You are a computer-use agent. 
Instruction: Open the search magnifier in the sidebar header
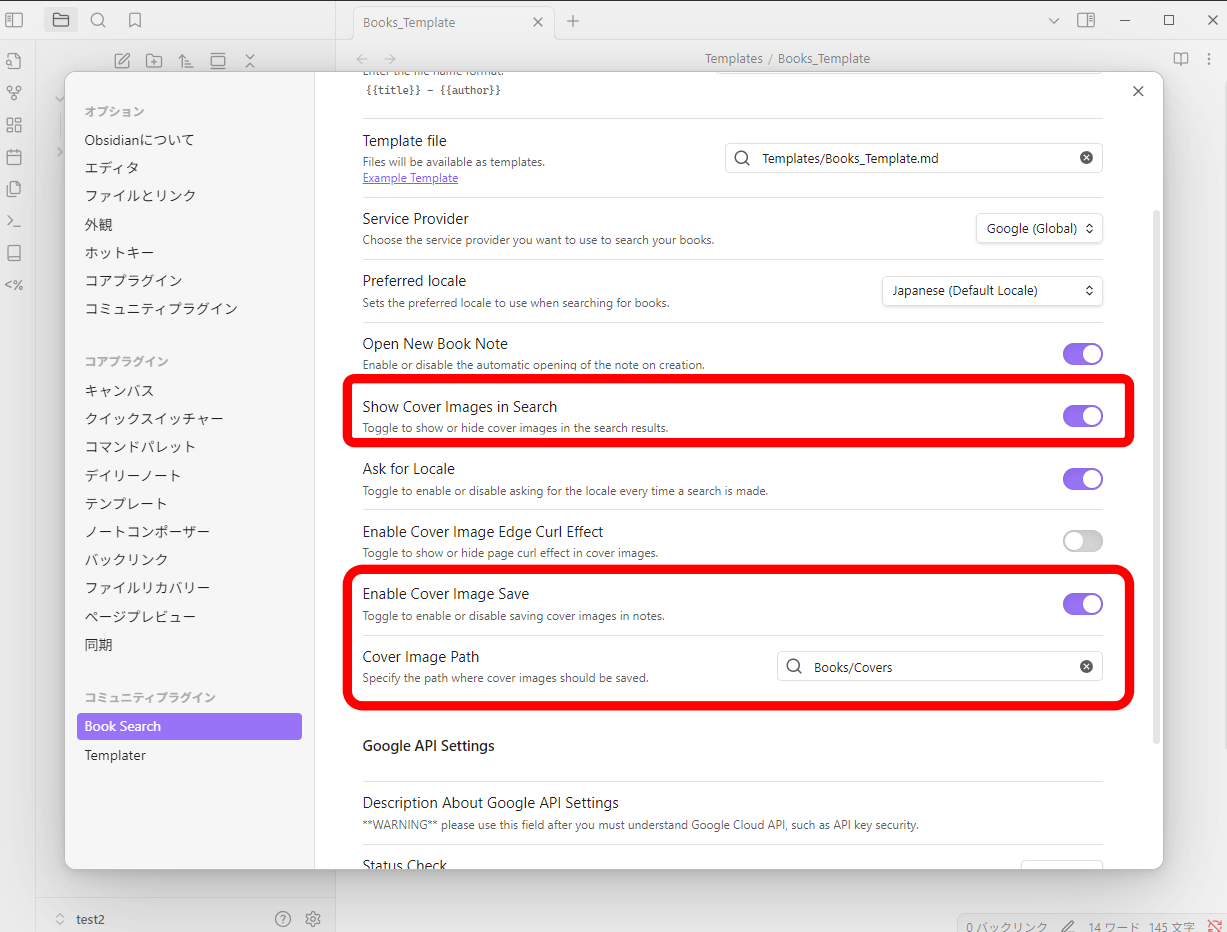coord(98,20)
